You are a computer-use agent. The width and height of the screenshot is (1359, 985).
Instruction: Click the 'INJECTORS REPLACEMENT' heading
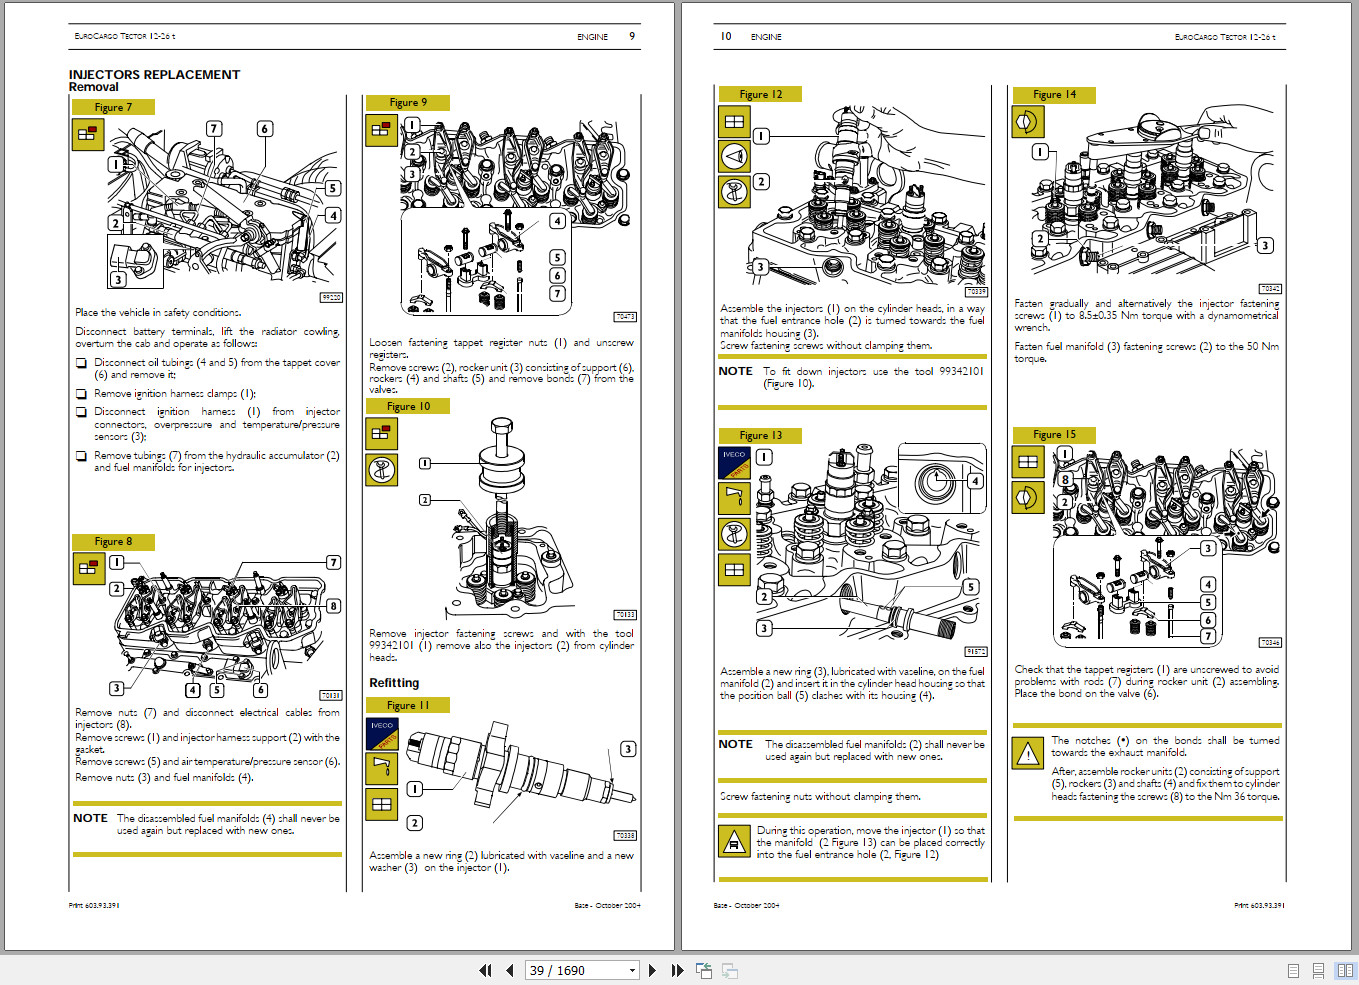(x=154, y=74)
